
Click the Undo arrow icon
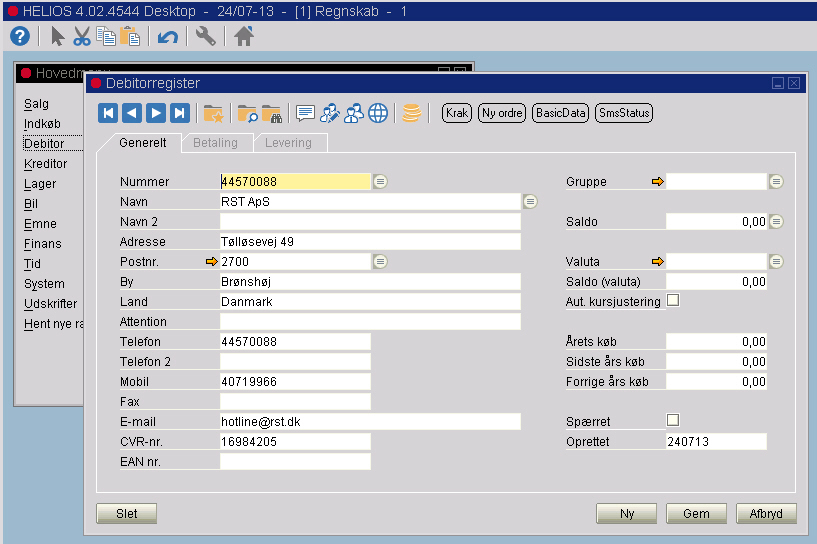pyautogui.click(x=167, y=37)
